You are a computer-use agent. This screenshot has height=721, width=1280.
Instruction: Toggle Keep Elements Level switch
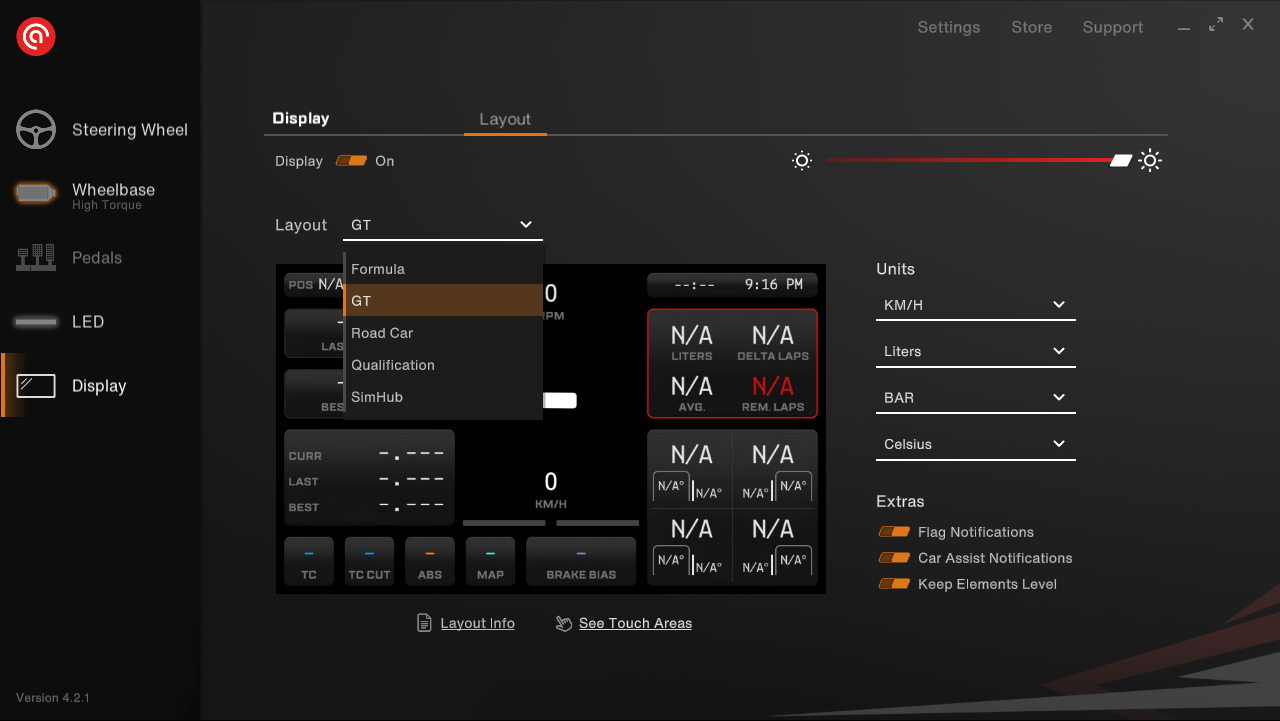[894, 584]
